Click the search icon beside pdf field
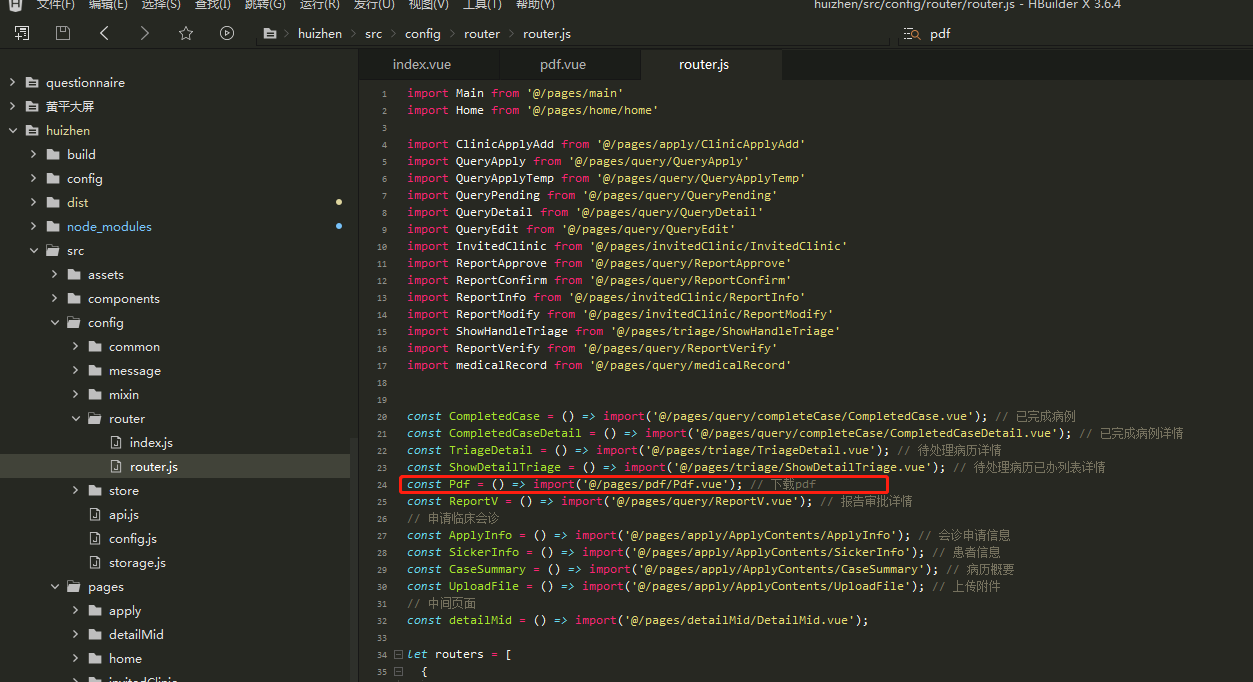This screenshot has height=682, width=1253. point(911,34)
